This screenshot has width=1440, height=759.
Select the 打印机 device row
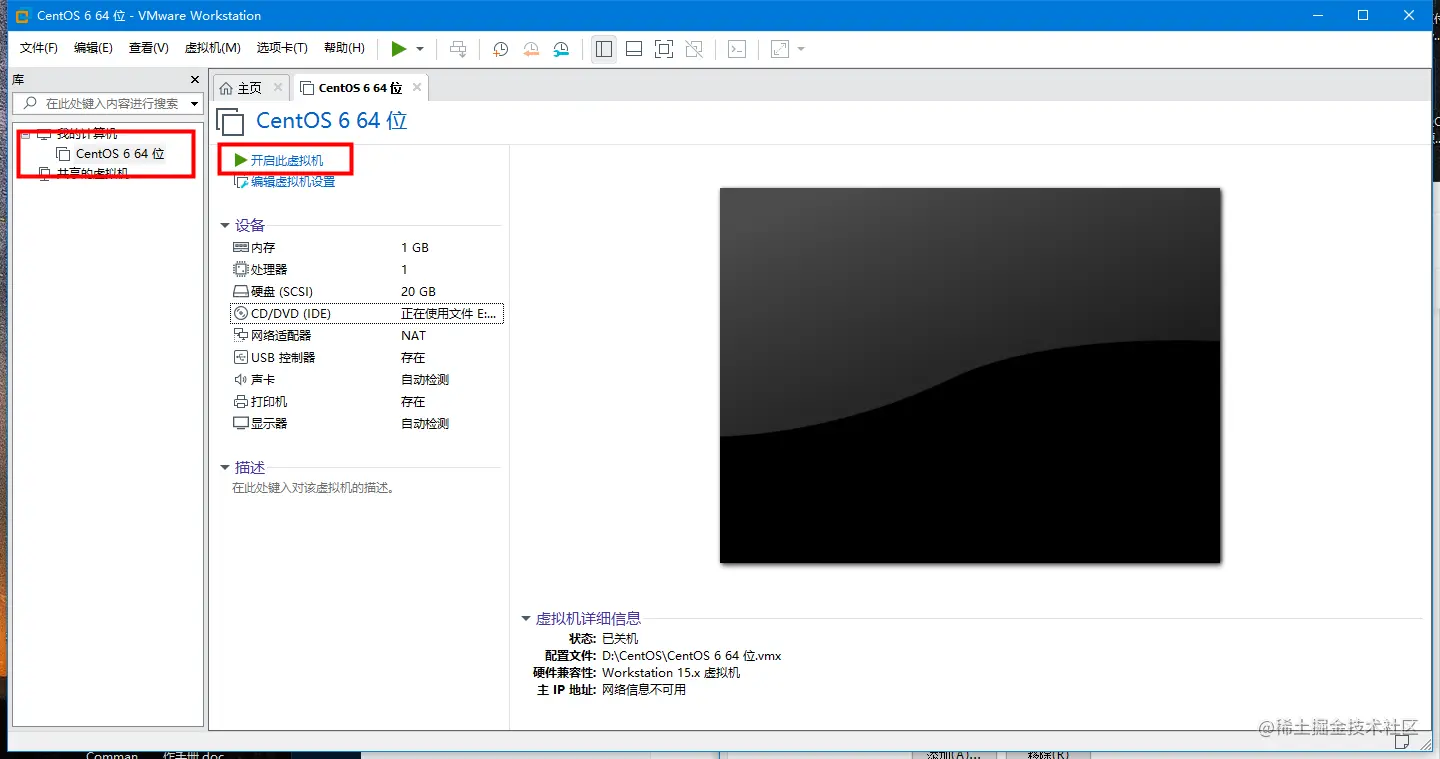click(367, 402)
